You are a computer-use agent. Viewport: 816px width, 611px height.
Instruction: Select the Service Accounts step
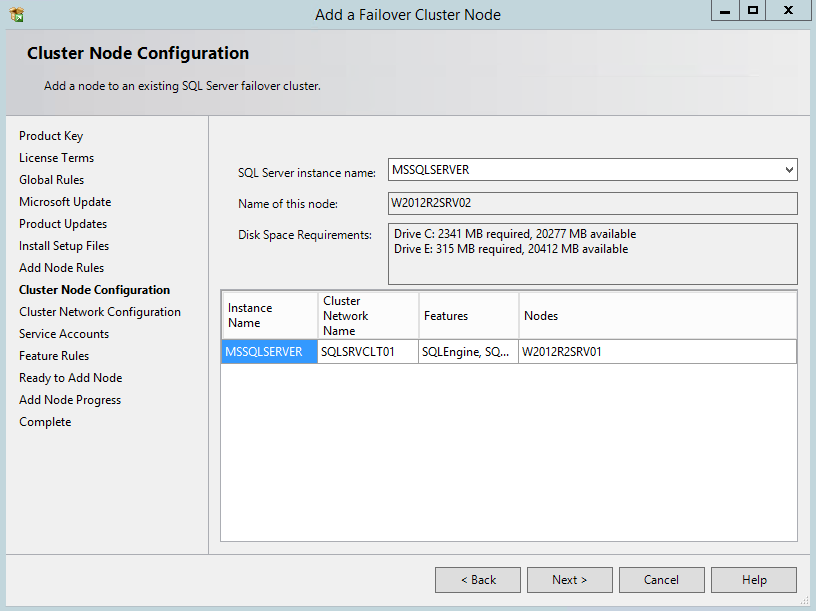click(64, 334)
